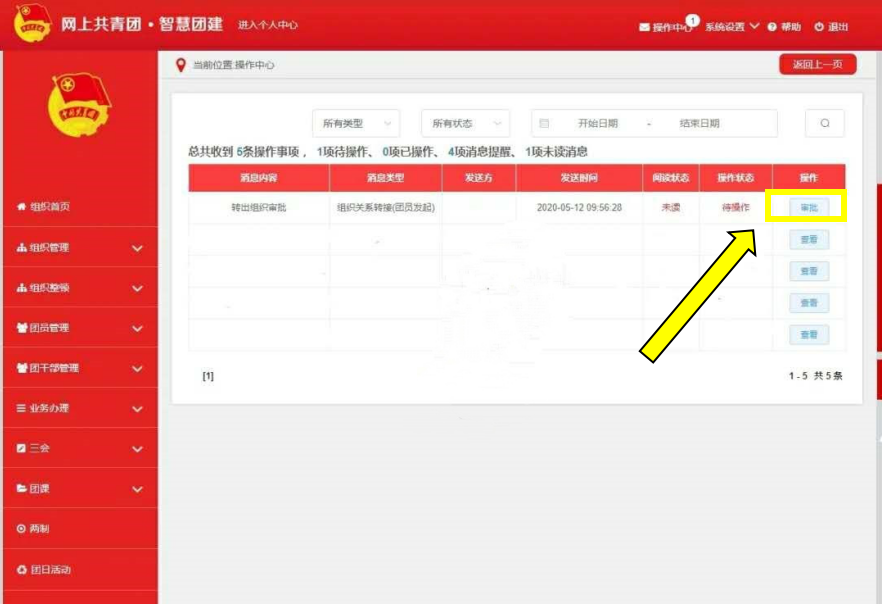
Task: Expand 系统设置 dropdown in header
Action: click(732, 27)
